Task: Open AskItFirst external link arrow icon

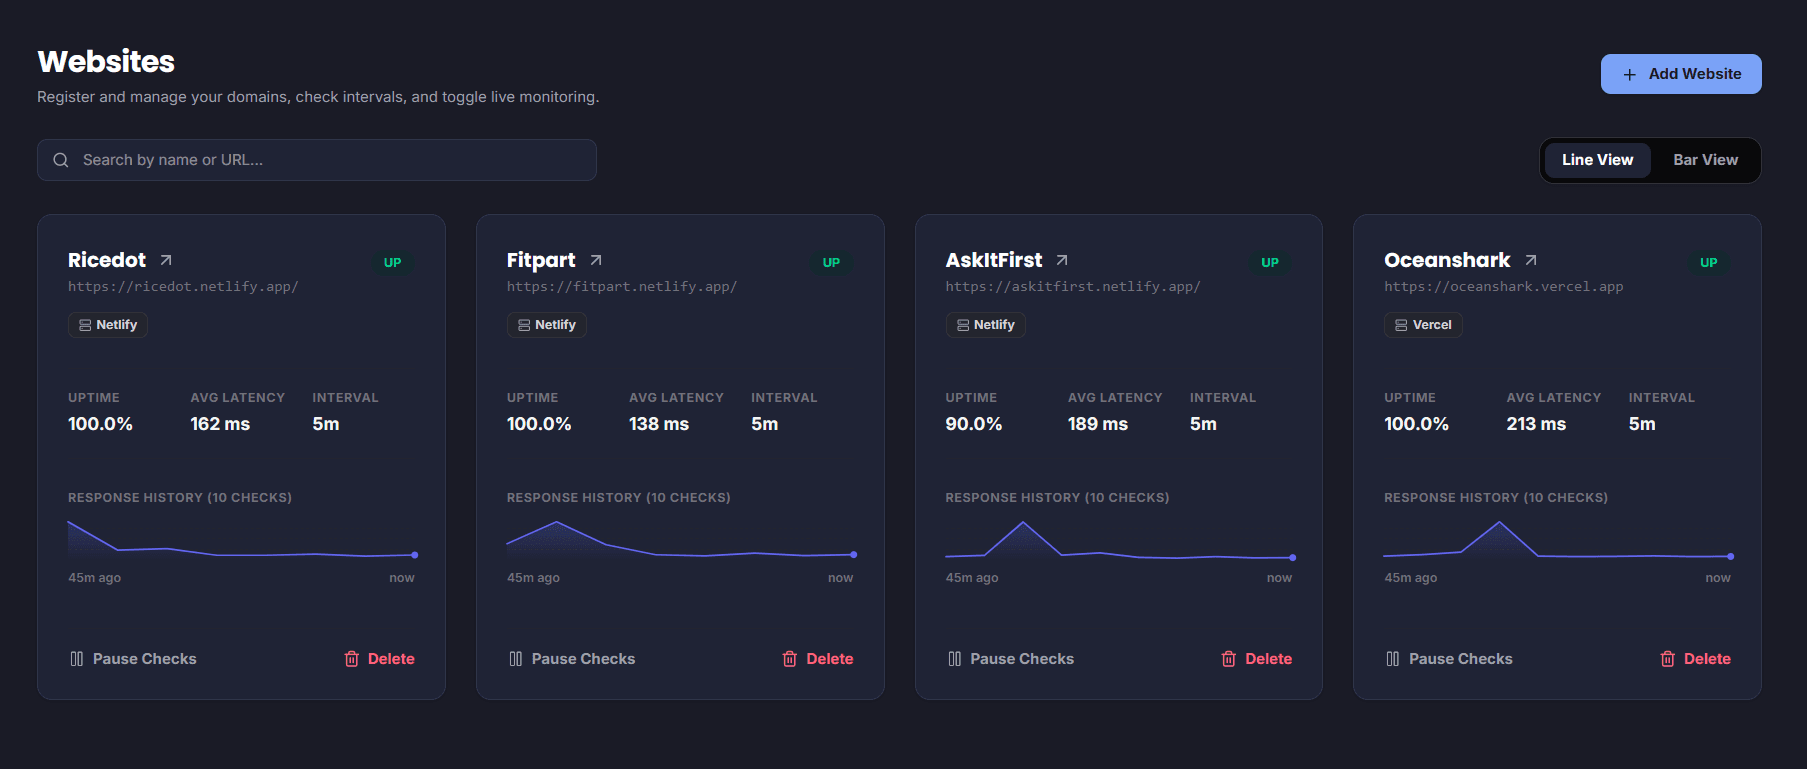Action: click(x=1062, y=260)
